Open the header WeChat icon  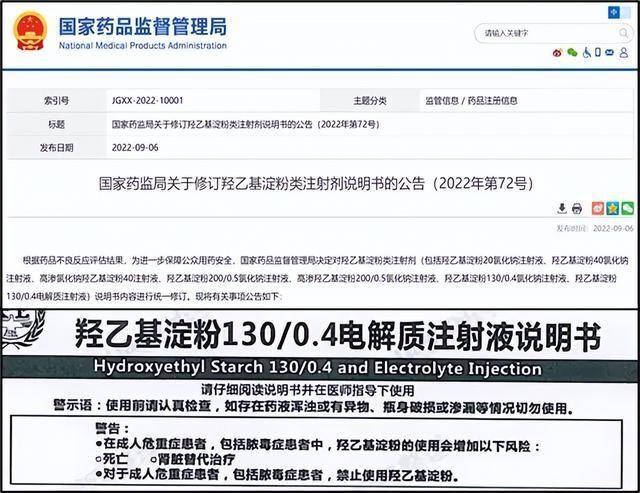(x=572, y=52)
